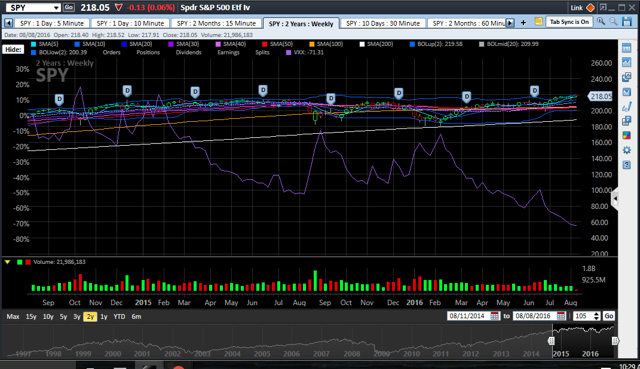Save the chart with floppy disk icon
Viewport: 640px width, 369px height.
tap(627, 22)
